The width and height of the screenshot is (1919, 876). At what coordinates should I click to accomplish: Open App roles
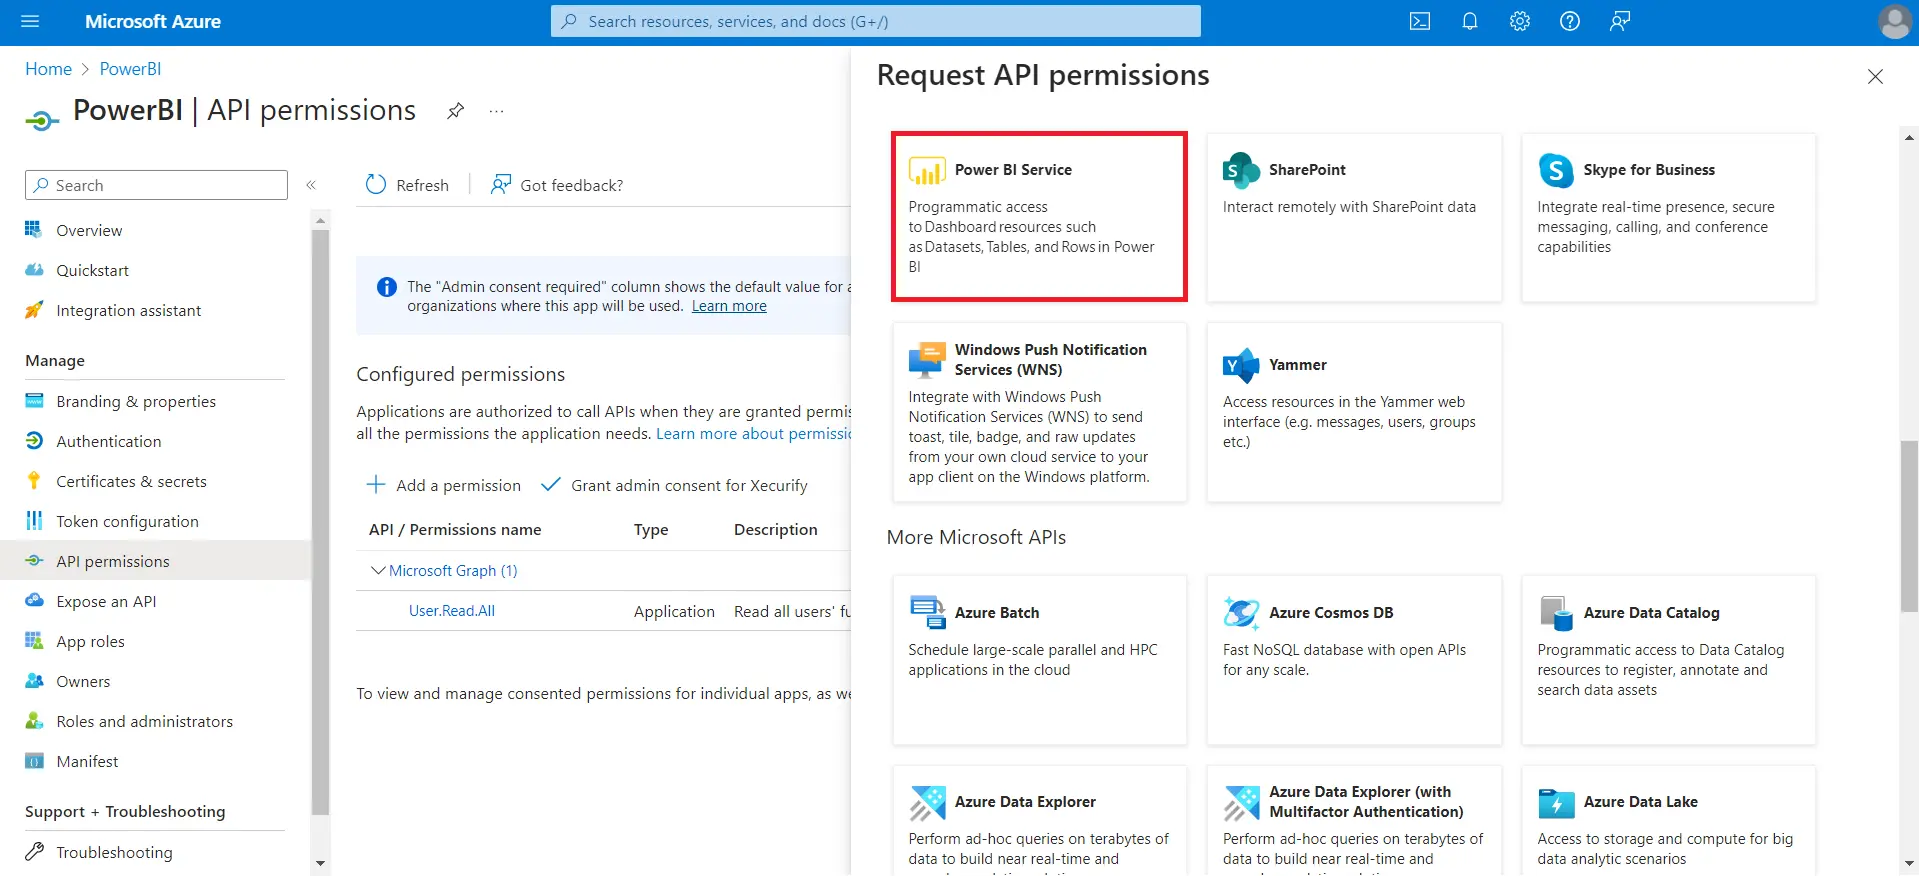point(90,641)
